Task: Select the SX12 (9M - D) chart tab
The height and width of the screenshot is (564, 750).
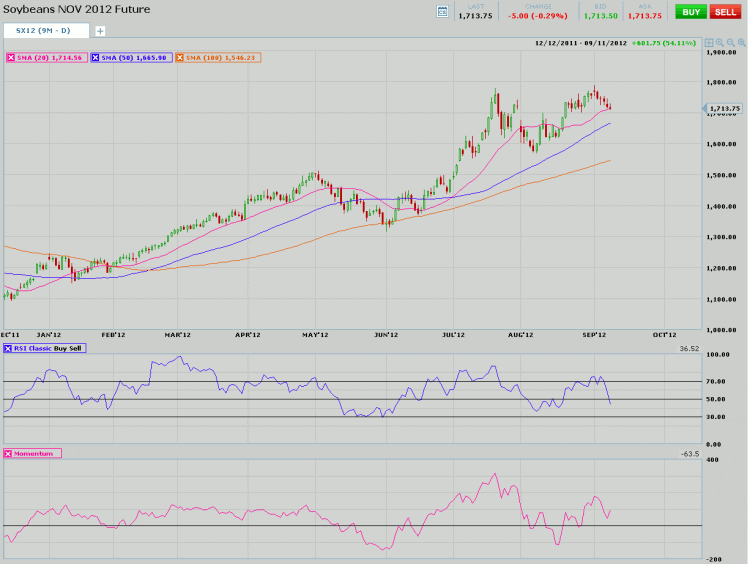Action: coord(45,31)
